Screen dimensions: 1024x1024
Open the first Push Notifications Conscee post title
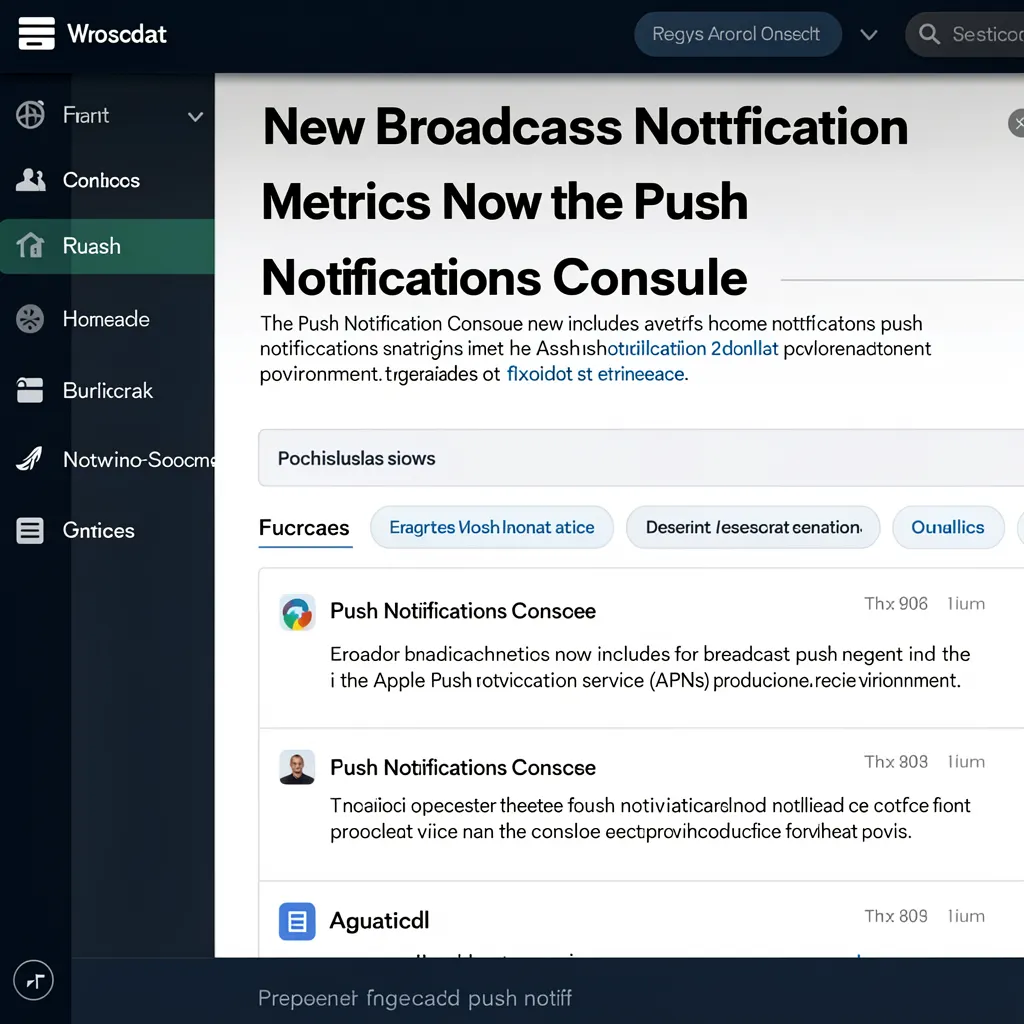point(463,611)
